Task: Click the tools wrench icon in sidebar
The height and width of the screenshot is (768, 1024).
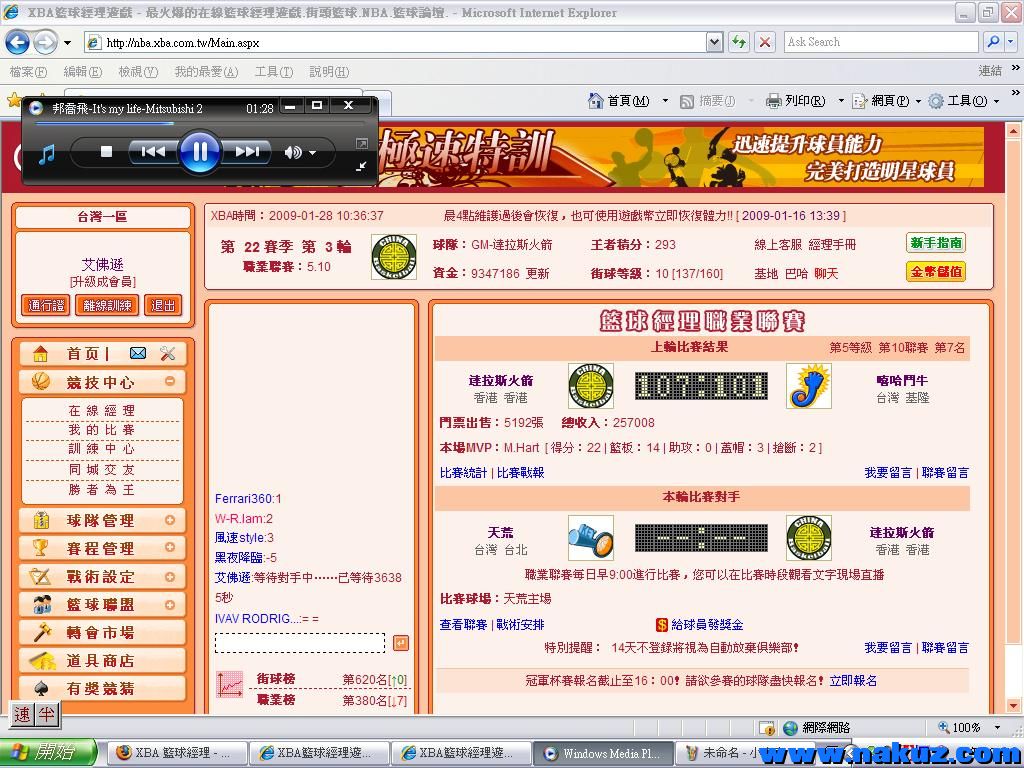Action: click(168, 353)
